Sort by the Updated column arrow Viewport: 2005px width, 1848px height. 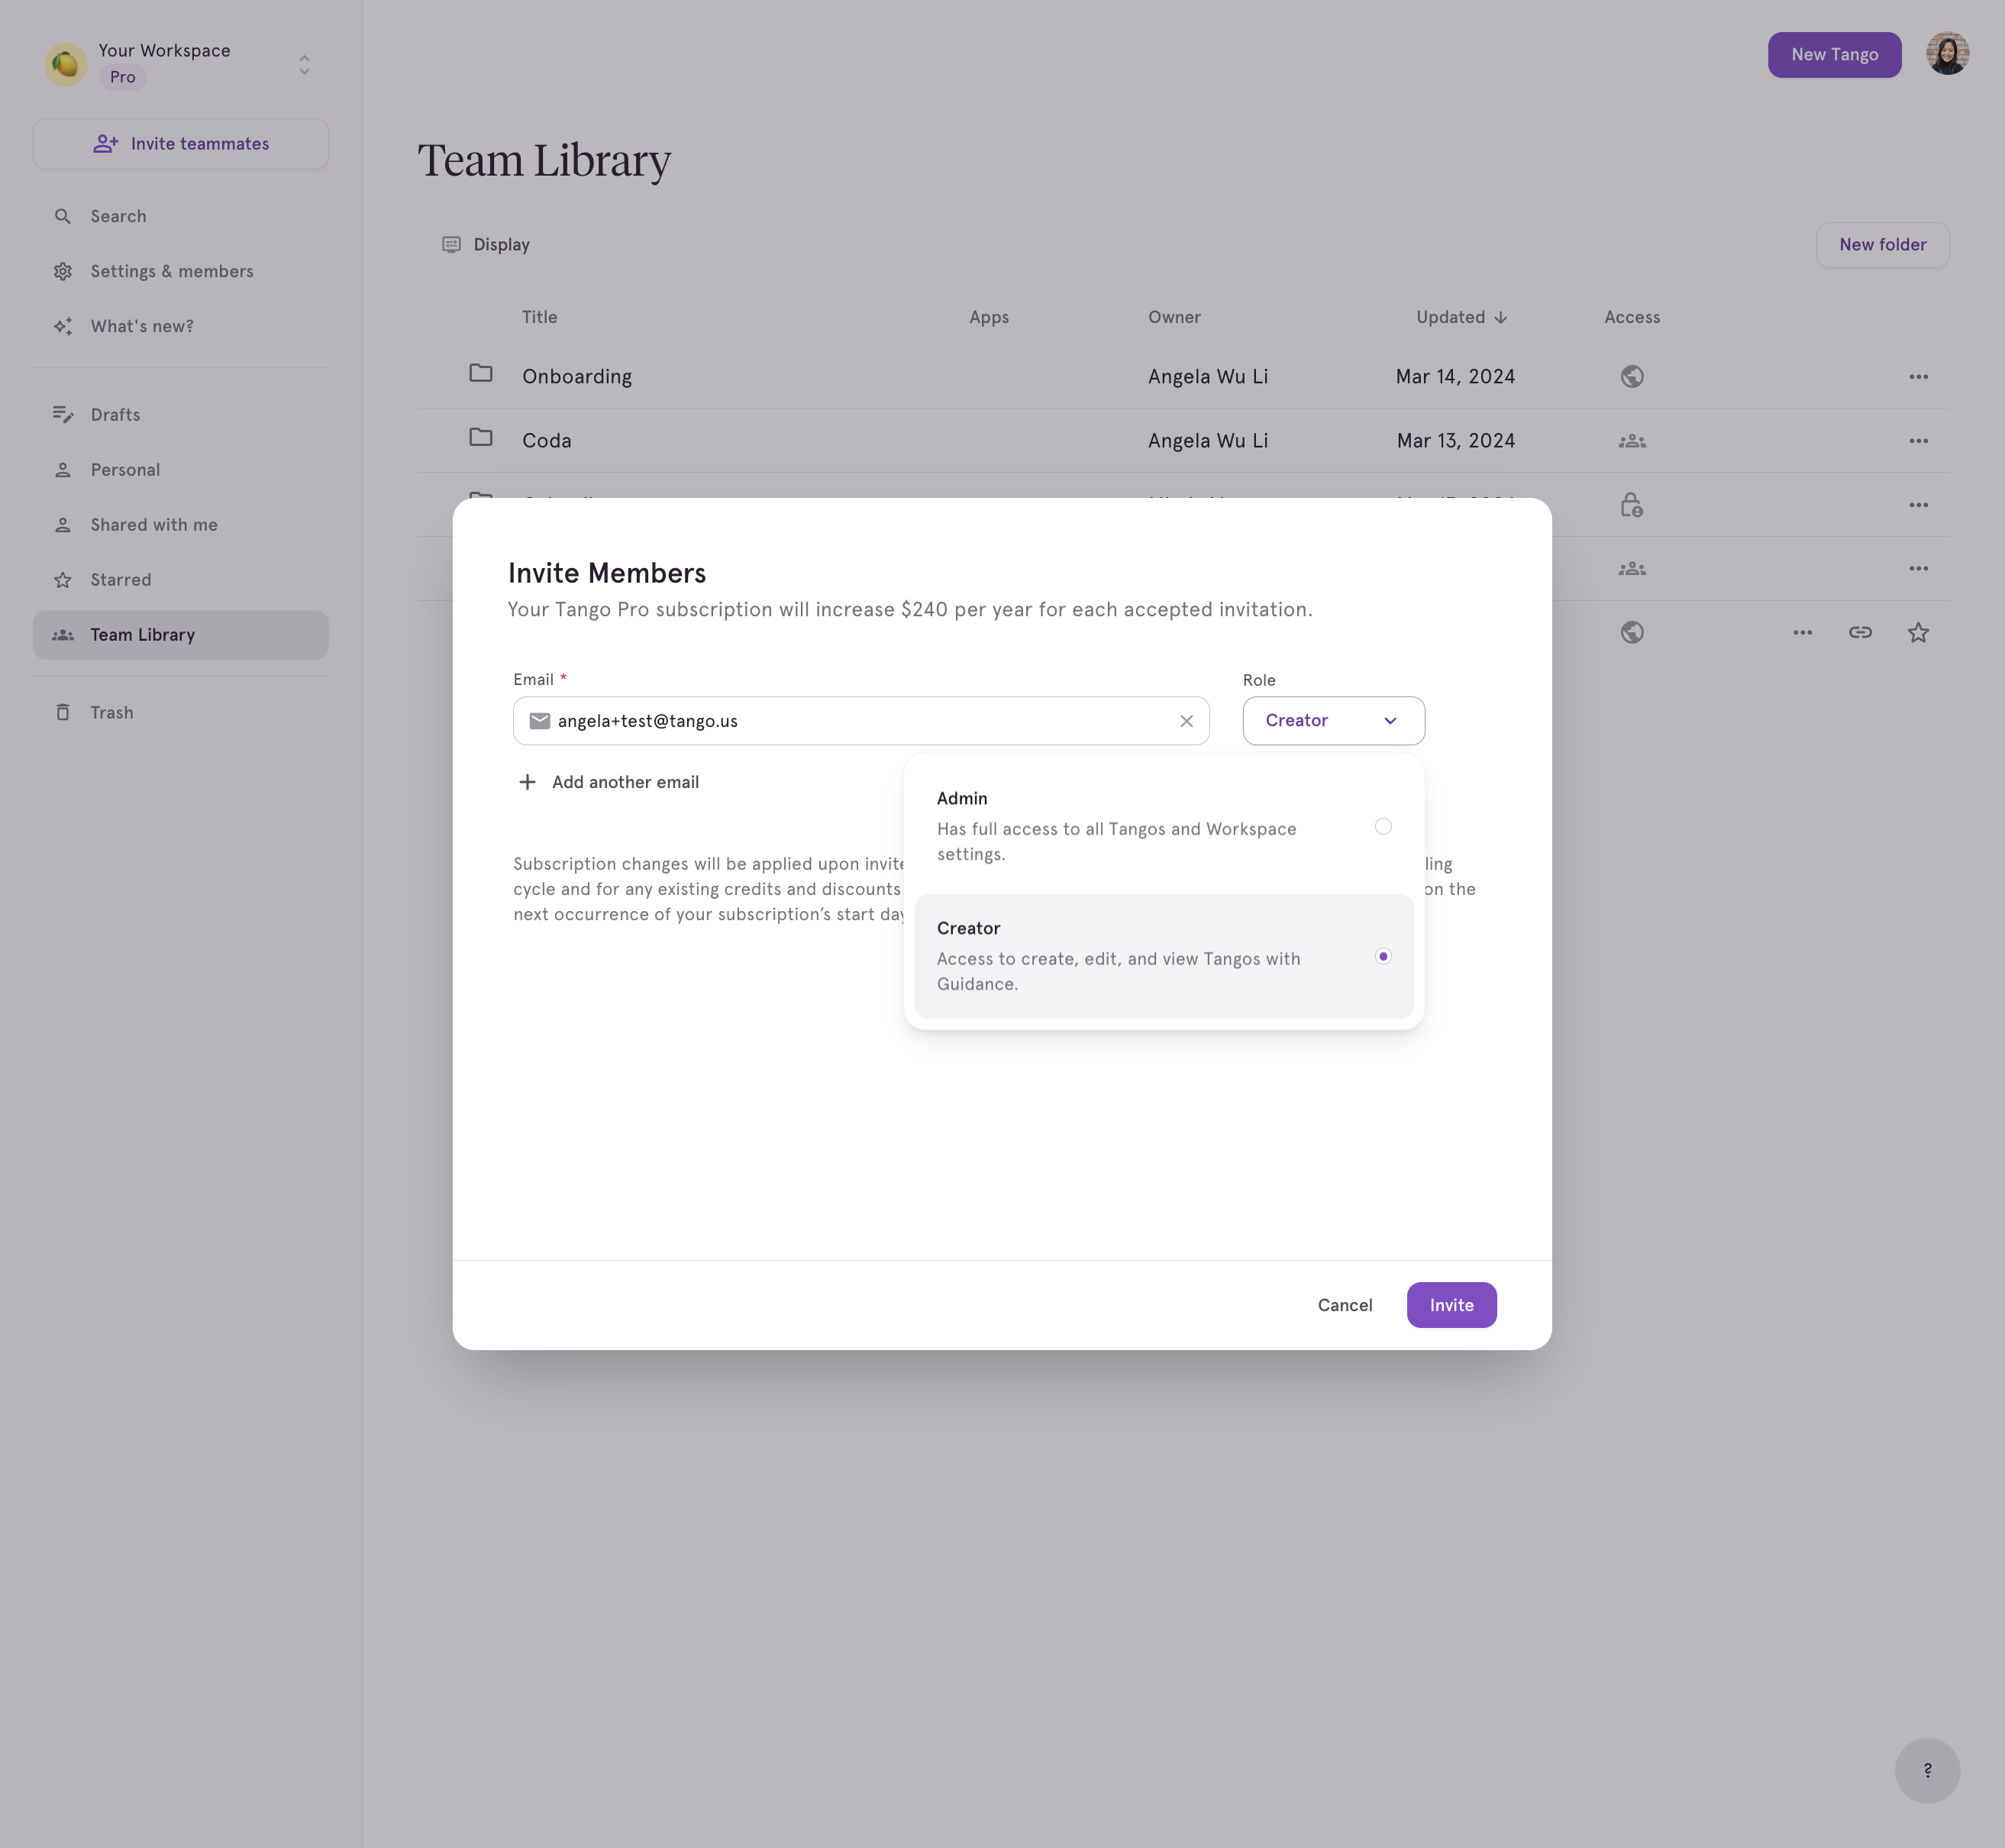pyautogui.click(x=1501, y=317)
